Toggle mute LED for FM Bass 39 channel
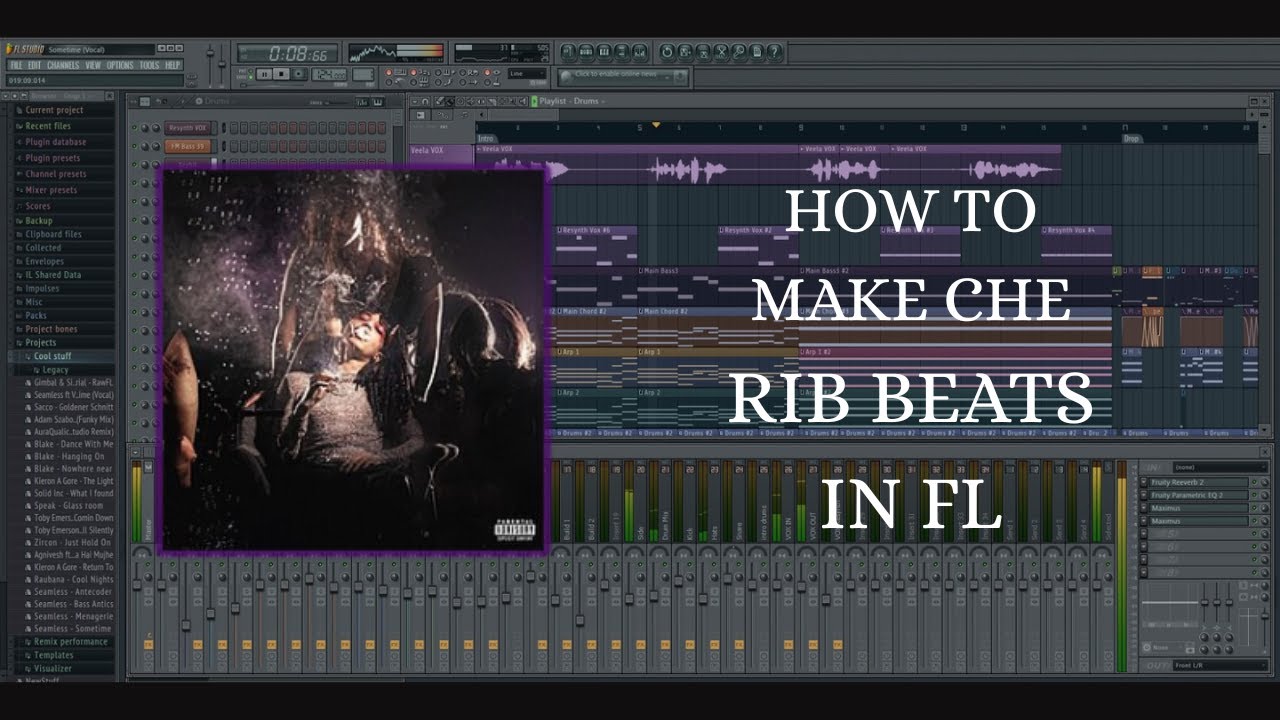1280x720 pixels. (x=135, y=146)
